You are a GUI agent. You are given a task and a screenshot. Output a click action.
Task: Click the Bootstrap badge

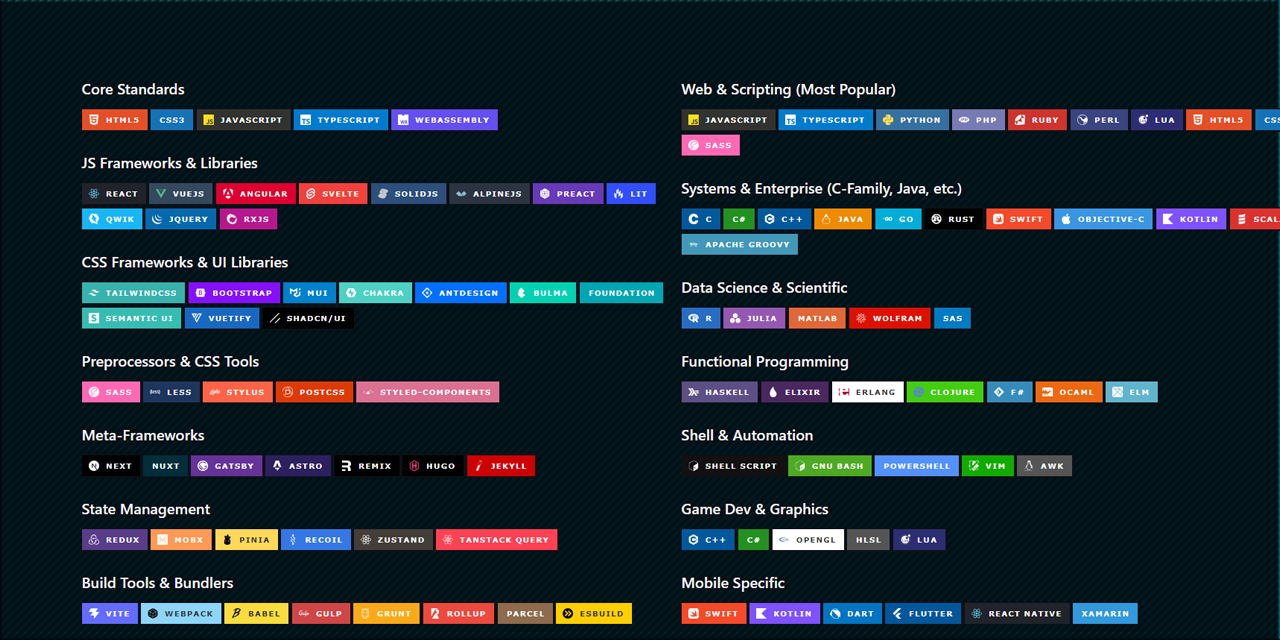(234, 293)
